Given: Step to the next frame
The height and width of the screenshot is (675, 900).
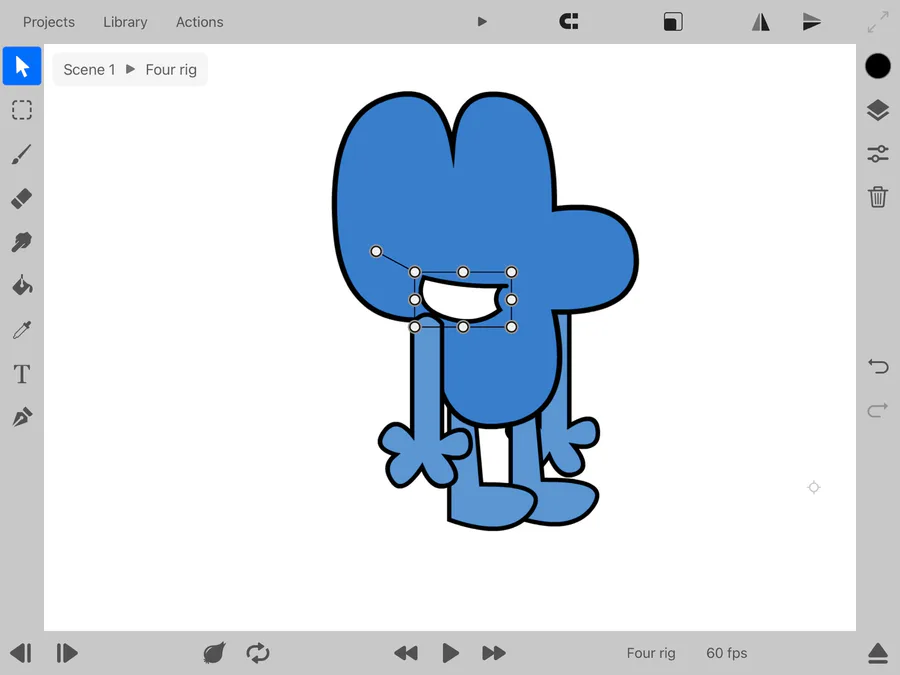Looking at the screenshot, I should pos(67,653).
